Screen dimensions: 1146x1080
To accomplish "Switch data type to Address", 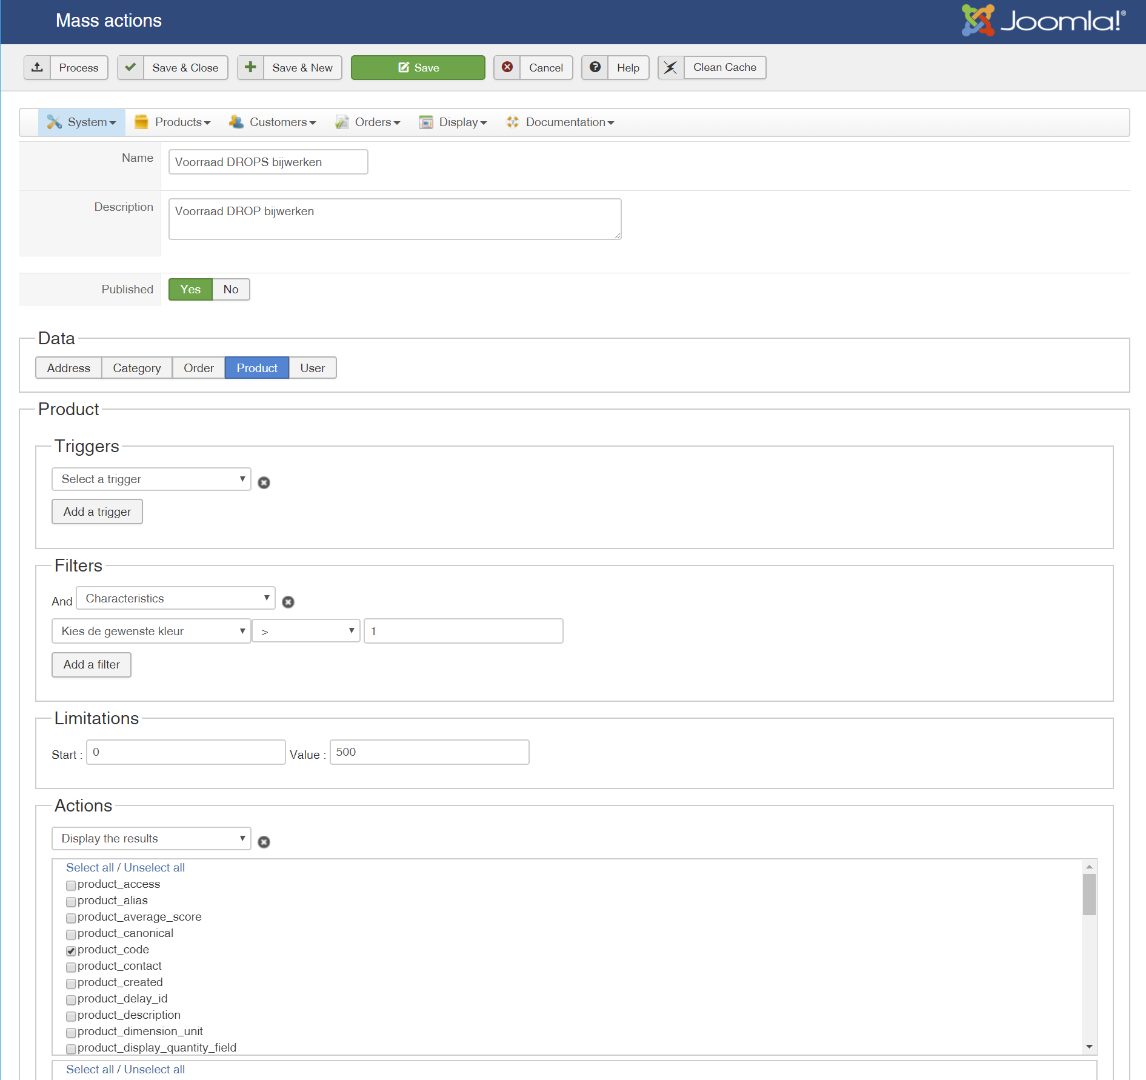I will click(69, 368).
